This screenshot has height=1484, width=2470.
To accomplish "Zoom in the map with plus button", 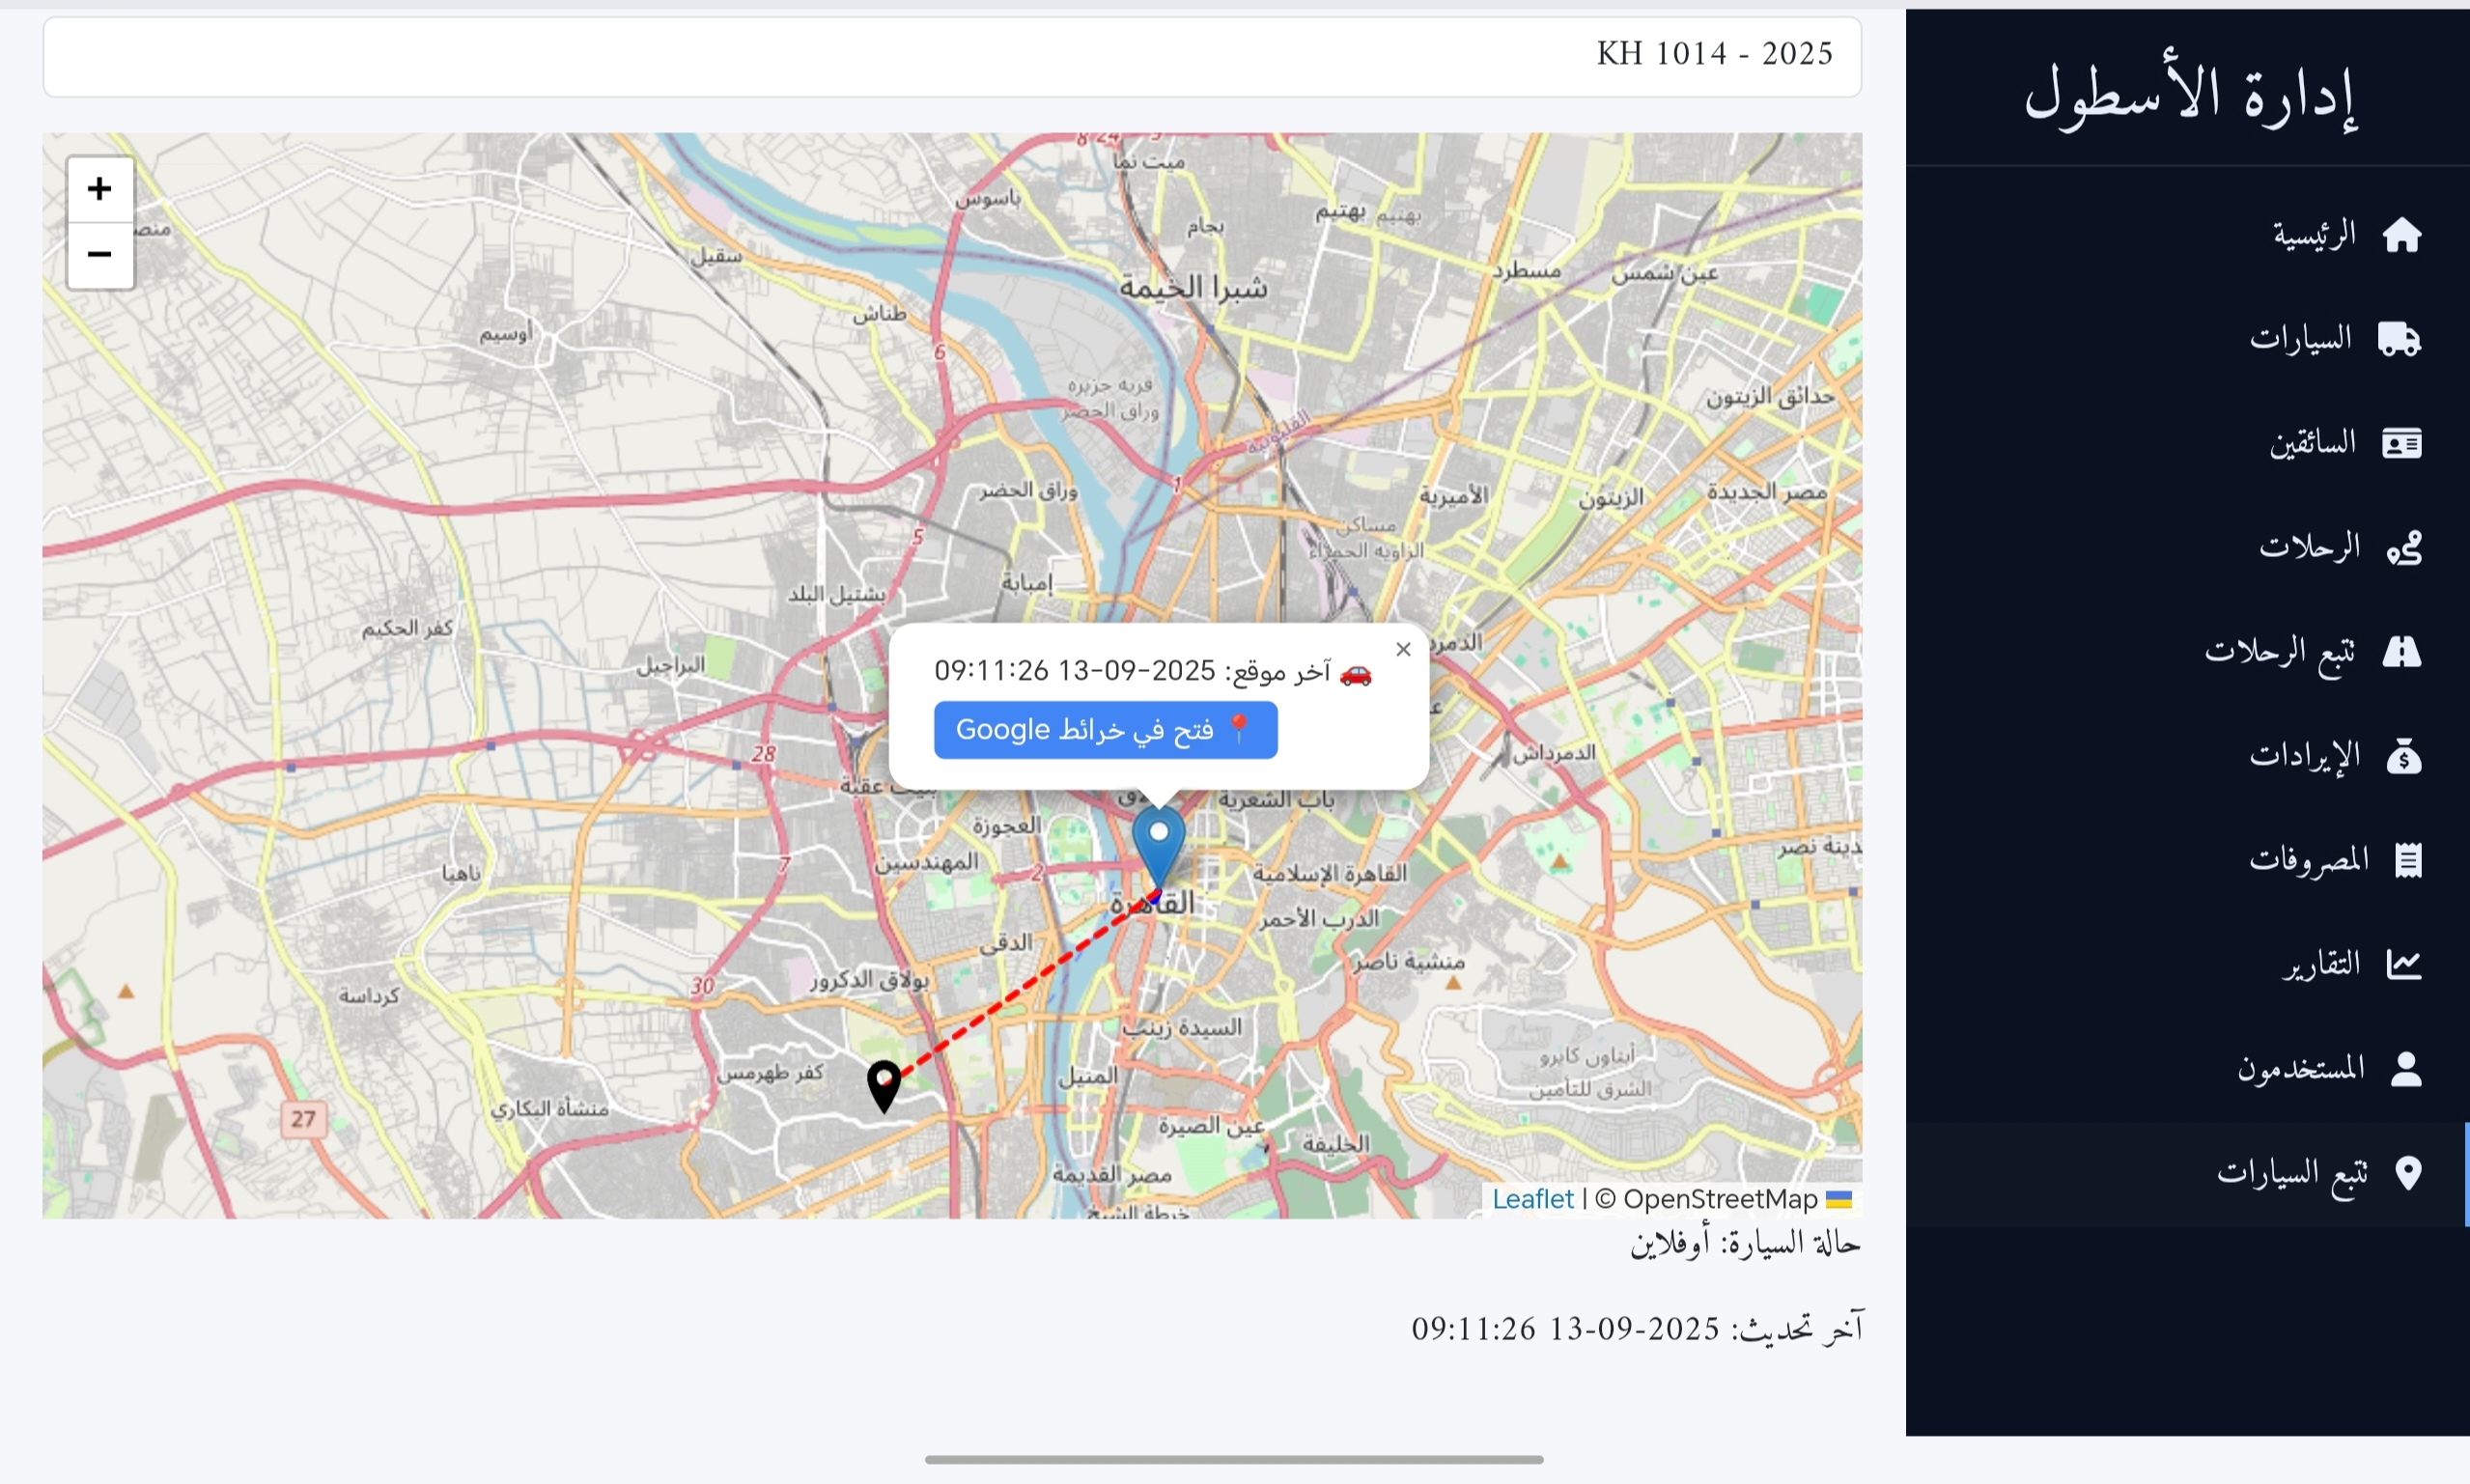I will coord(99,189).
